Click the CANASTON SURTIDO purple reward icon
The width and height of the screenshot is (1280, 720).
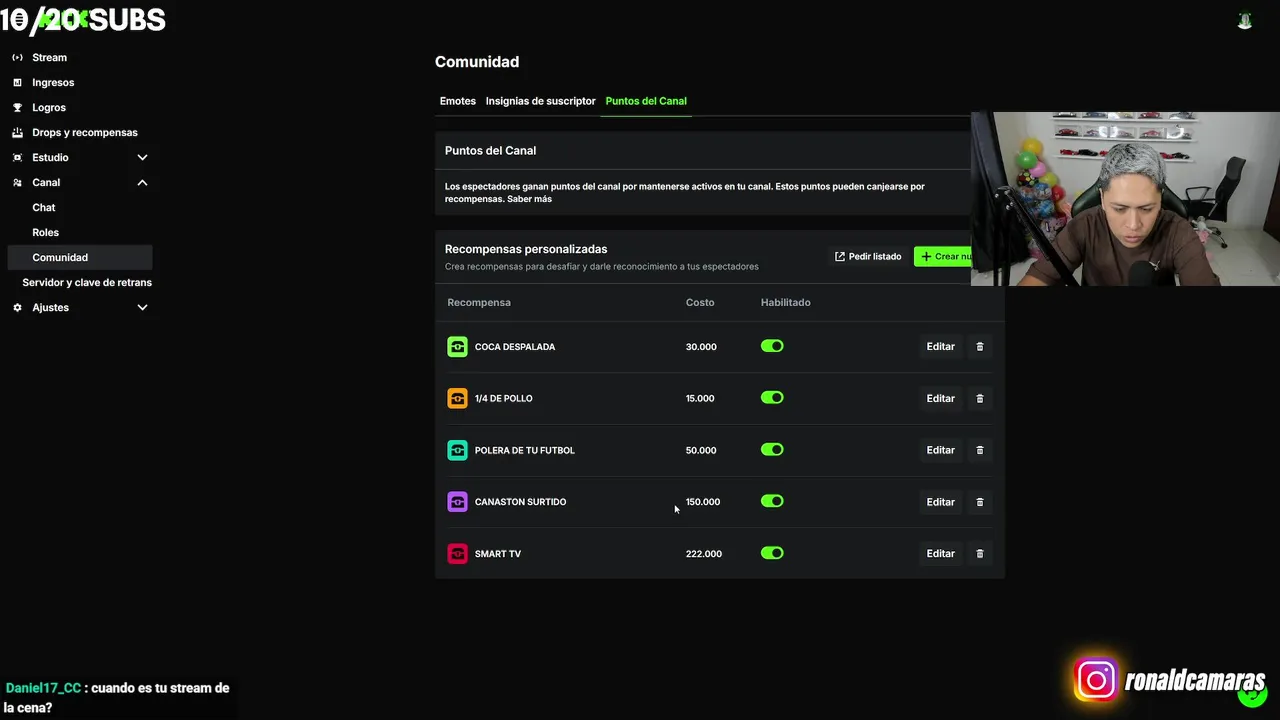pos(457,502)
